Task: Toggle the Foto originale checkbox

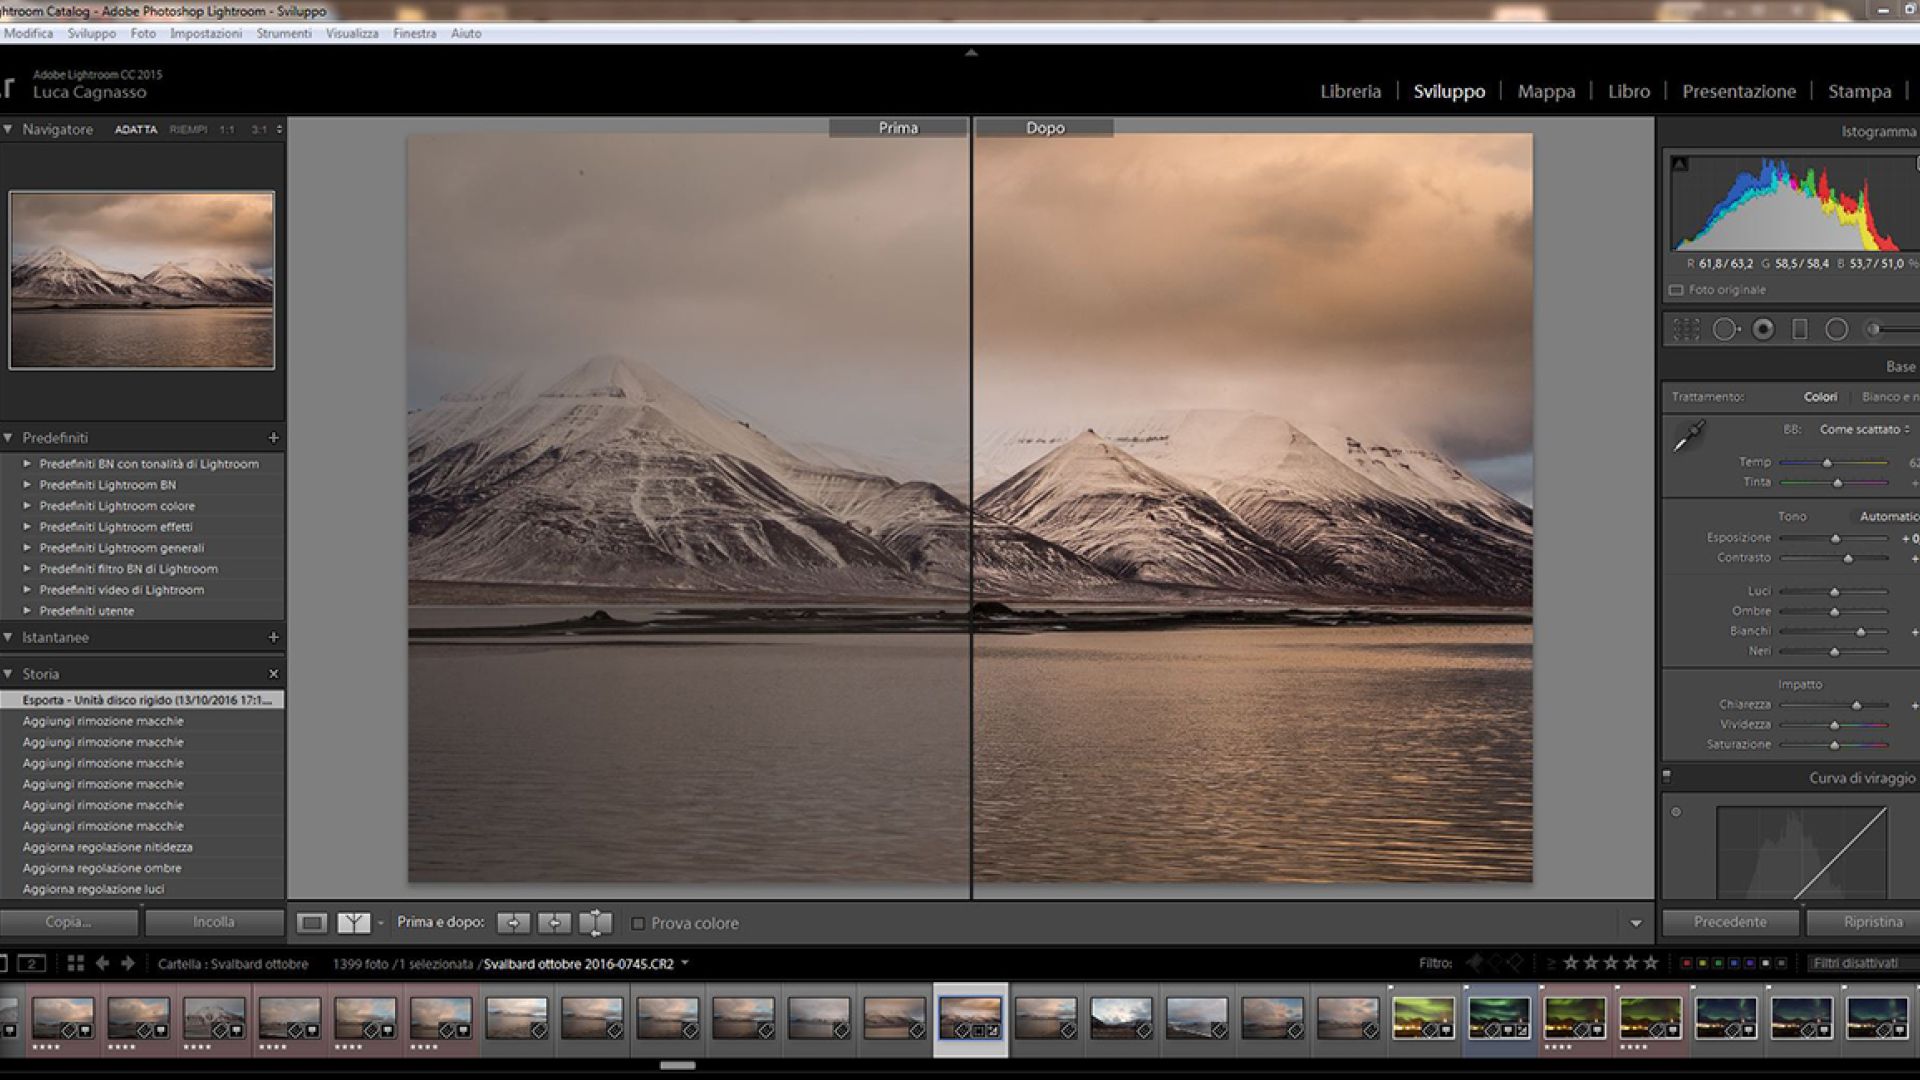Action: (1676, 290)
